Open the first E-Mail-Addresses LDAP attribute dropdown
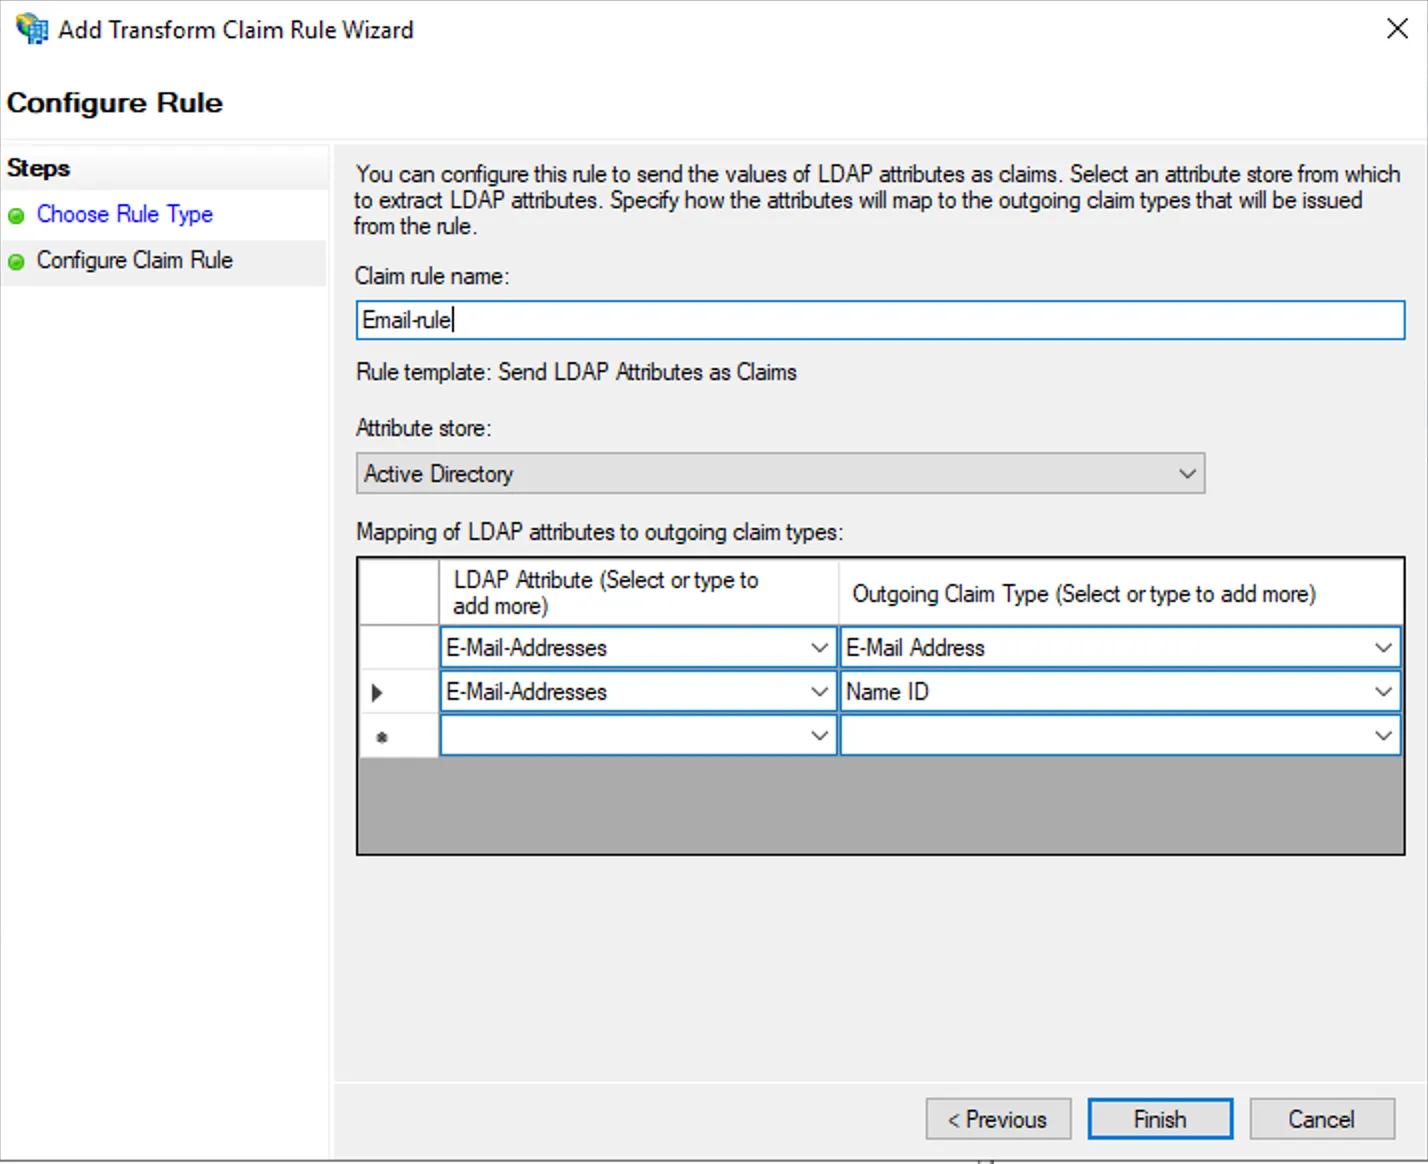The height and width of the screenshot is (1164, 1428). [x=819, y=647]
